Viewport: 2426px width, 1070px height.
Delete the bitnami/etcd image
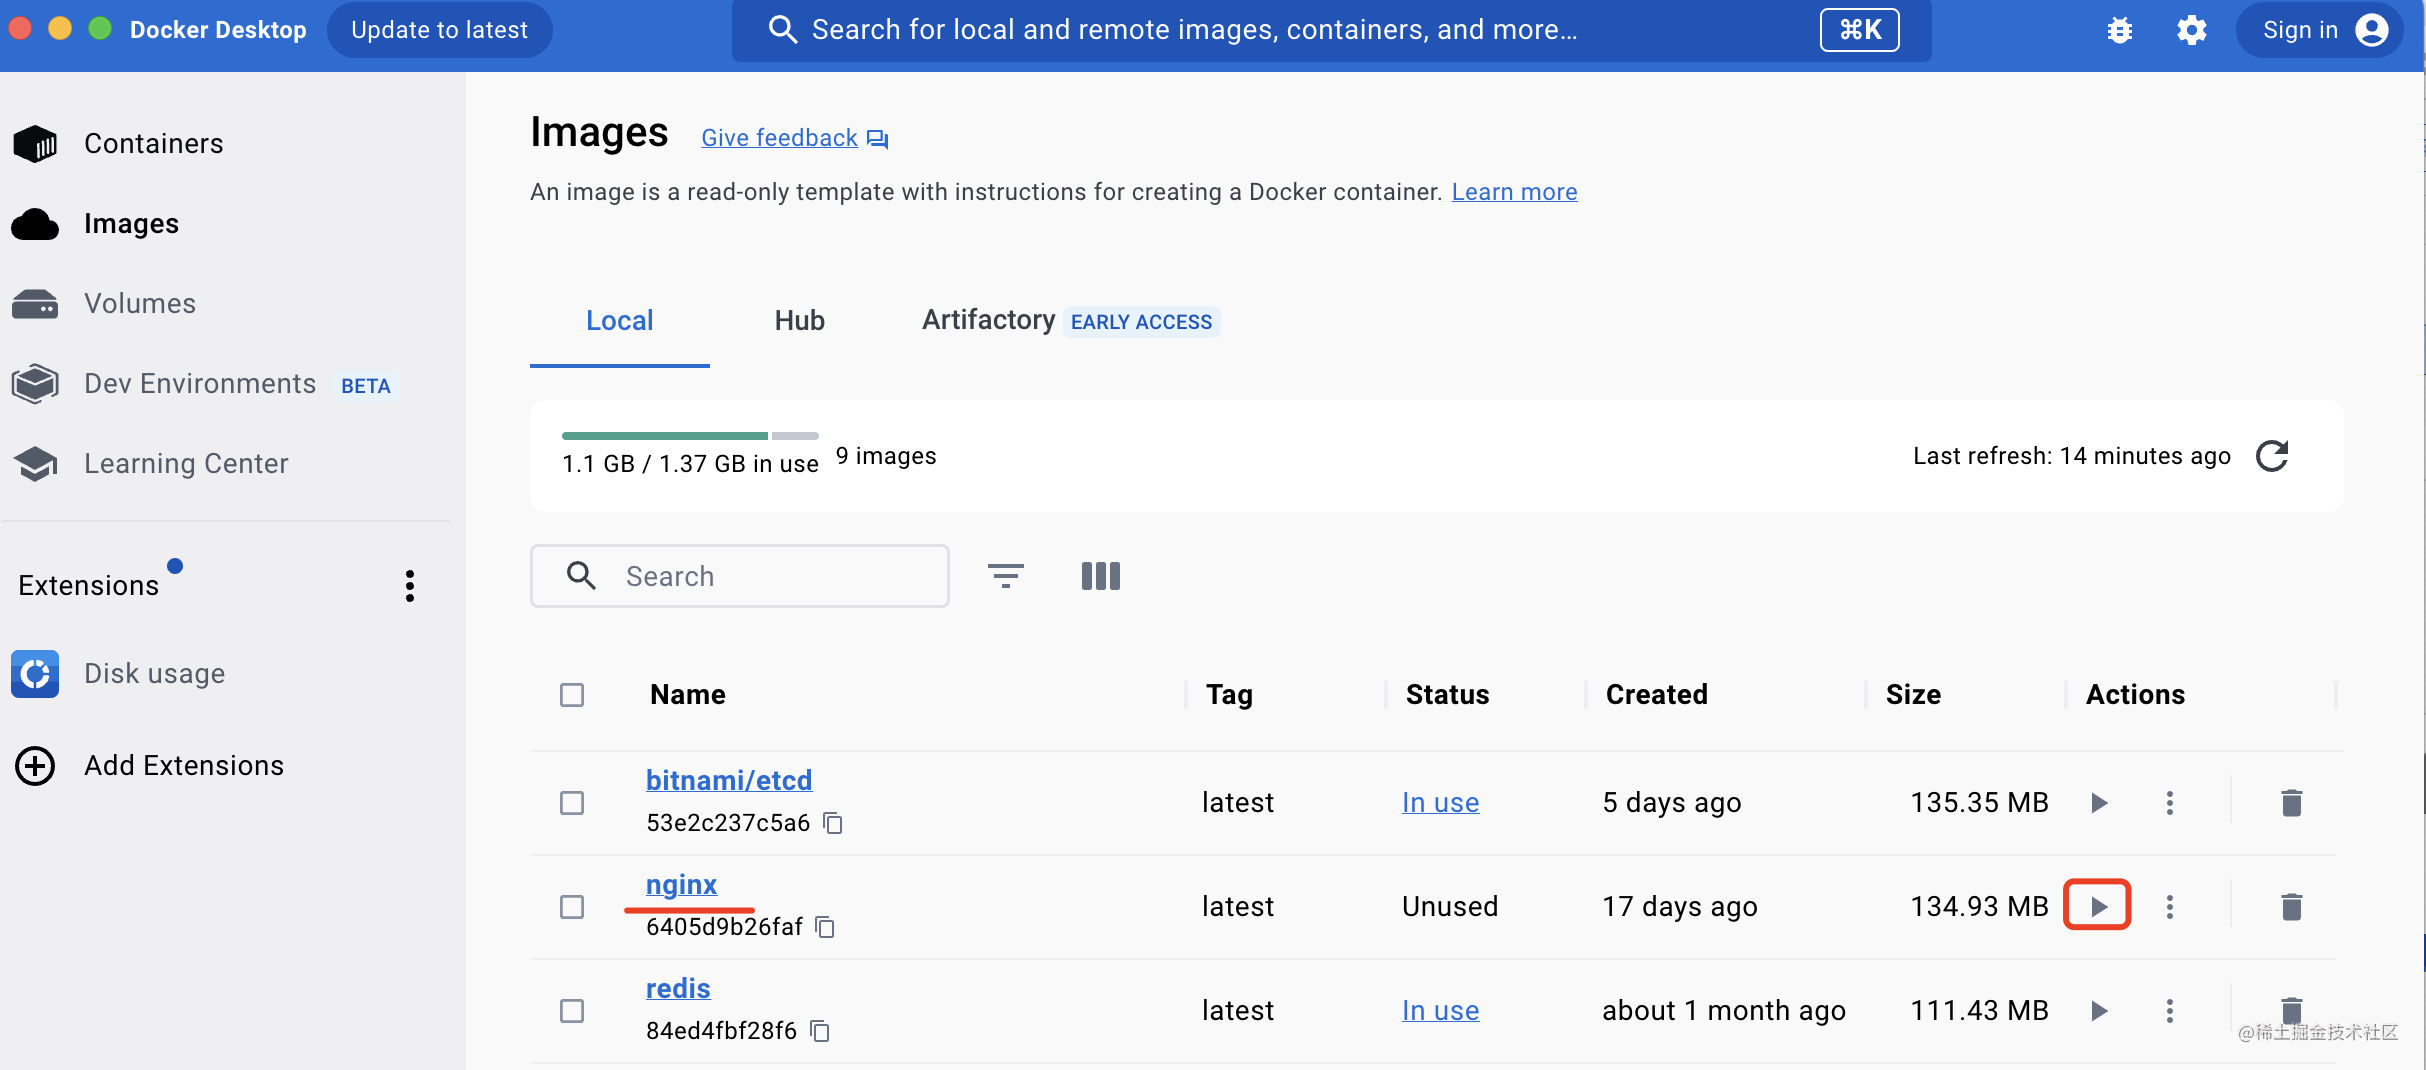(2291, 803)
